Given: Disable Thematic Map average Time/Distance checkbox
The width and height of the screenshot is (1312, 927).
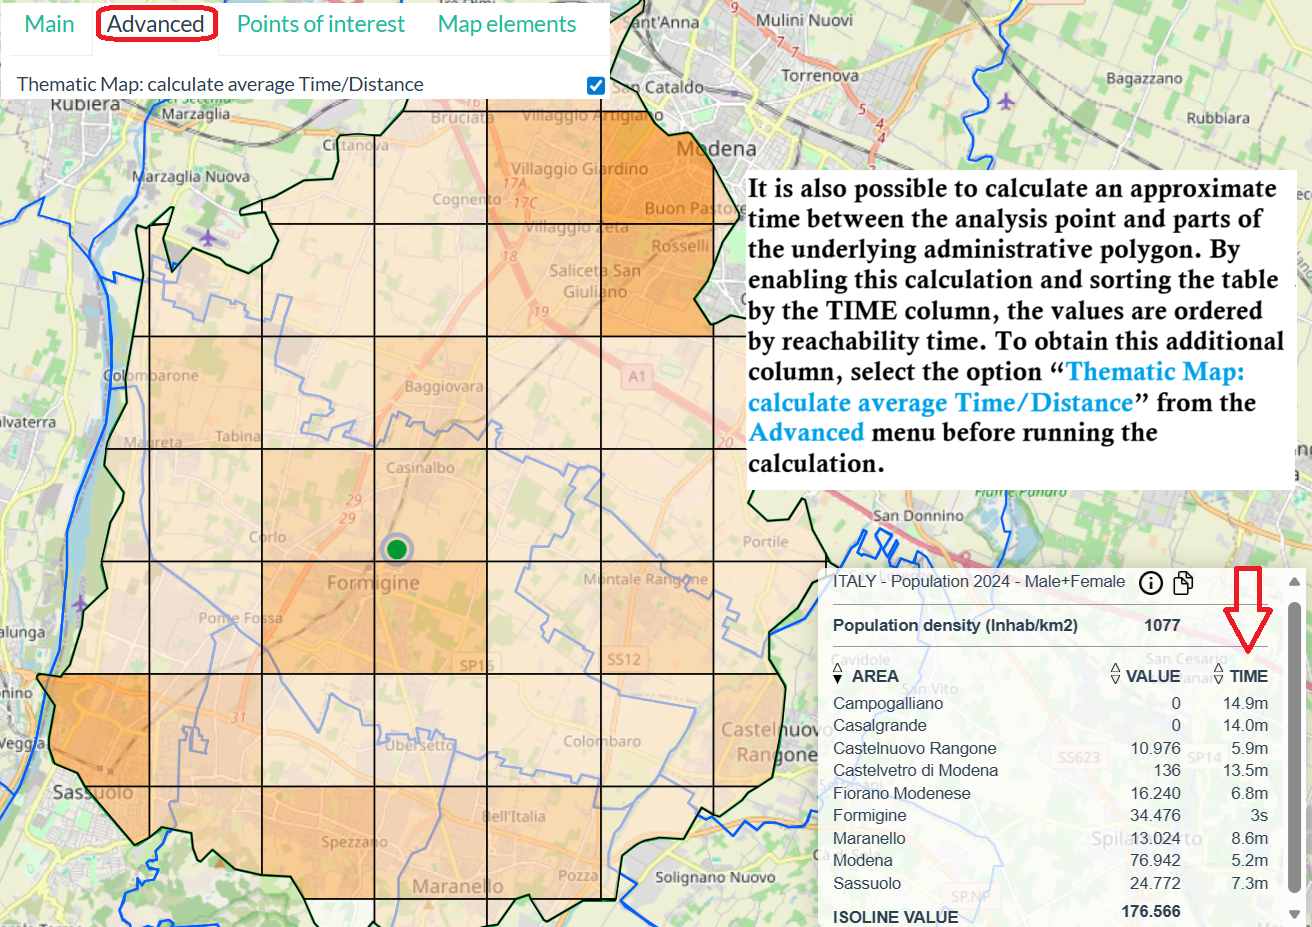Looking at the screenshot, I should coord(596,85).
